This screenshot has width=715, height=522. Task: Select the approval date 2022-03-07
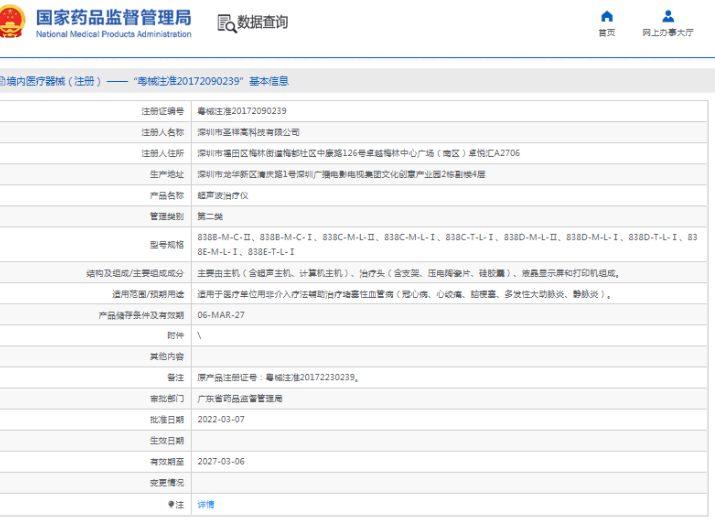[221, 419]
